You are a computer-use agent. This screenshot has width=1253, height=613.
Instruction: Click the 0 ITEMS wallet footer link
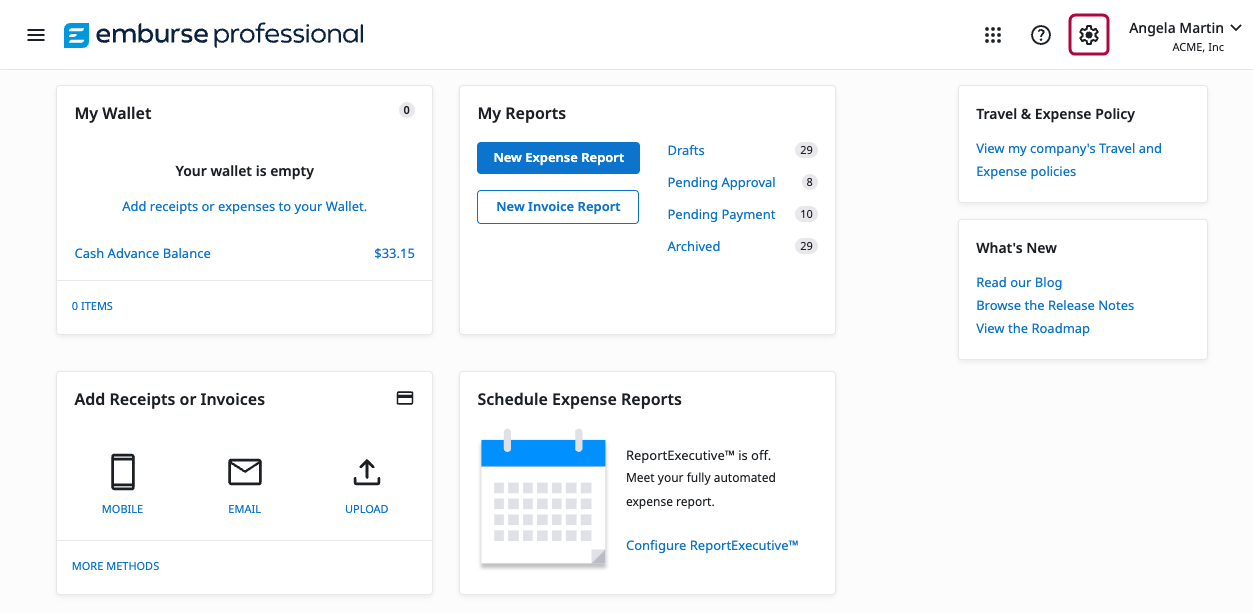92,306
